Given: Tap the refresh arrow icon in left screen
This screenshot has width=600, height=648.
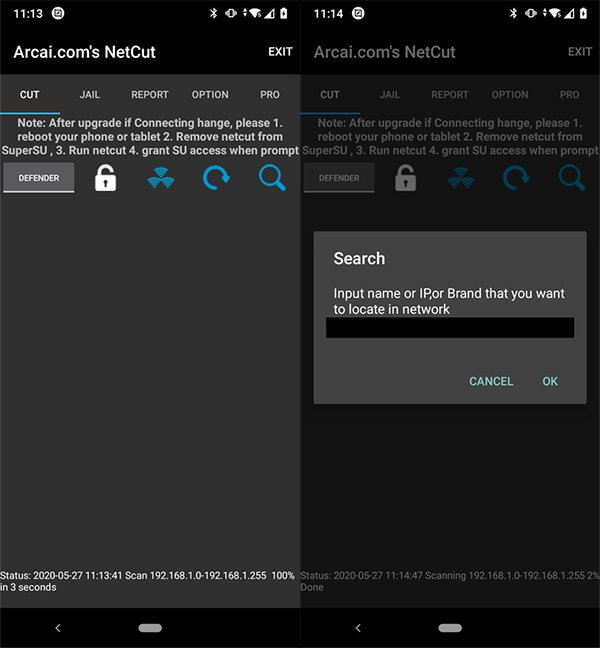Looking at the screenshot, I should [216, 178].
